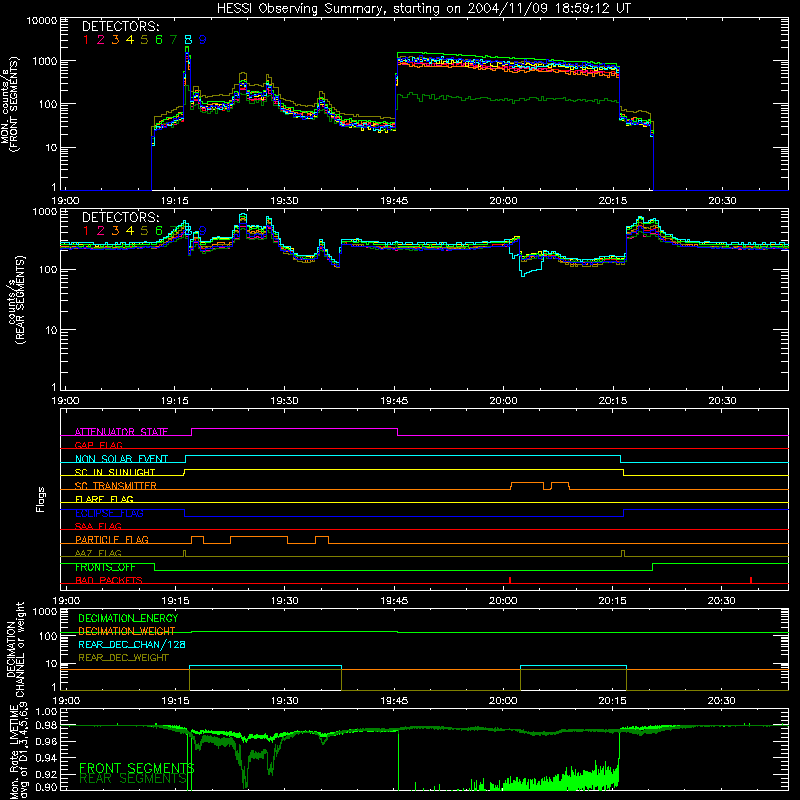Click the 19:45 label under the top plot
This screenshot has width=800, height=800.
pyautogui.click(x=394, y=201)
